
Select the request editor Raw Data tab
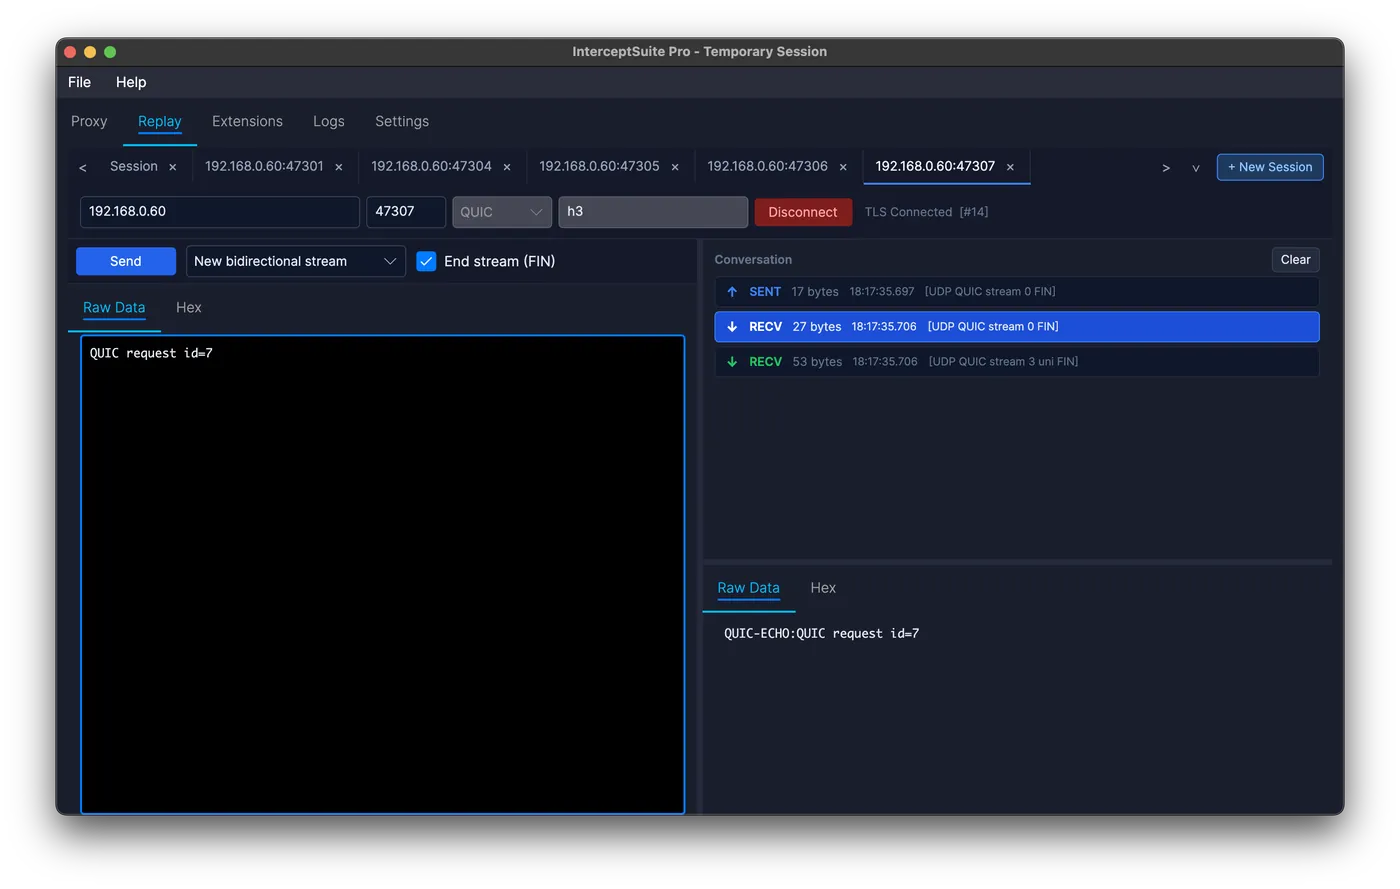(x=114, y=308)
